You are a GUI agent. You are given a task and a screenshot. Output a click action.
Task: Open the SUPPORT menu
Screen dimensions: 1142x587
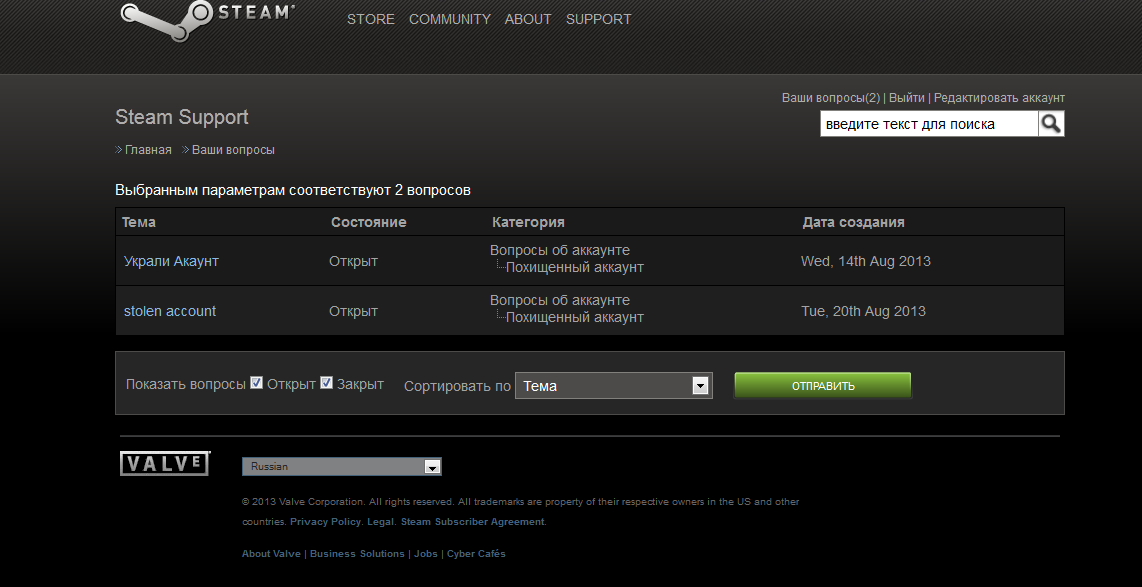point(599,20)
